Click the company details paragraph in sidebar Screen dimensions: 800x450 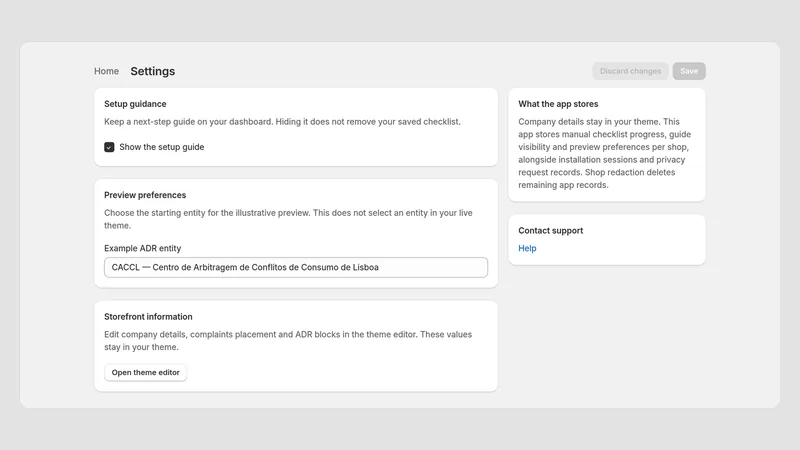pos(605,153)
